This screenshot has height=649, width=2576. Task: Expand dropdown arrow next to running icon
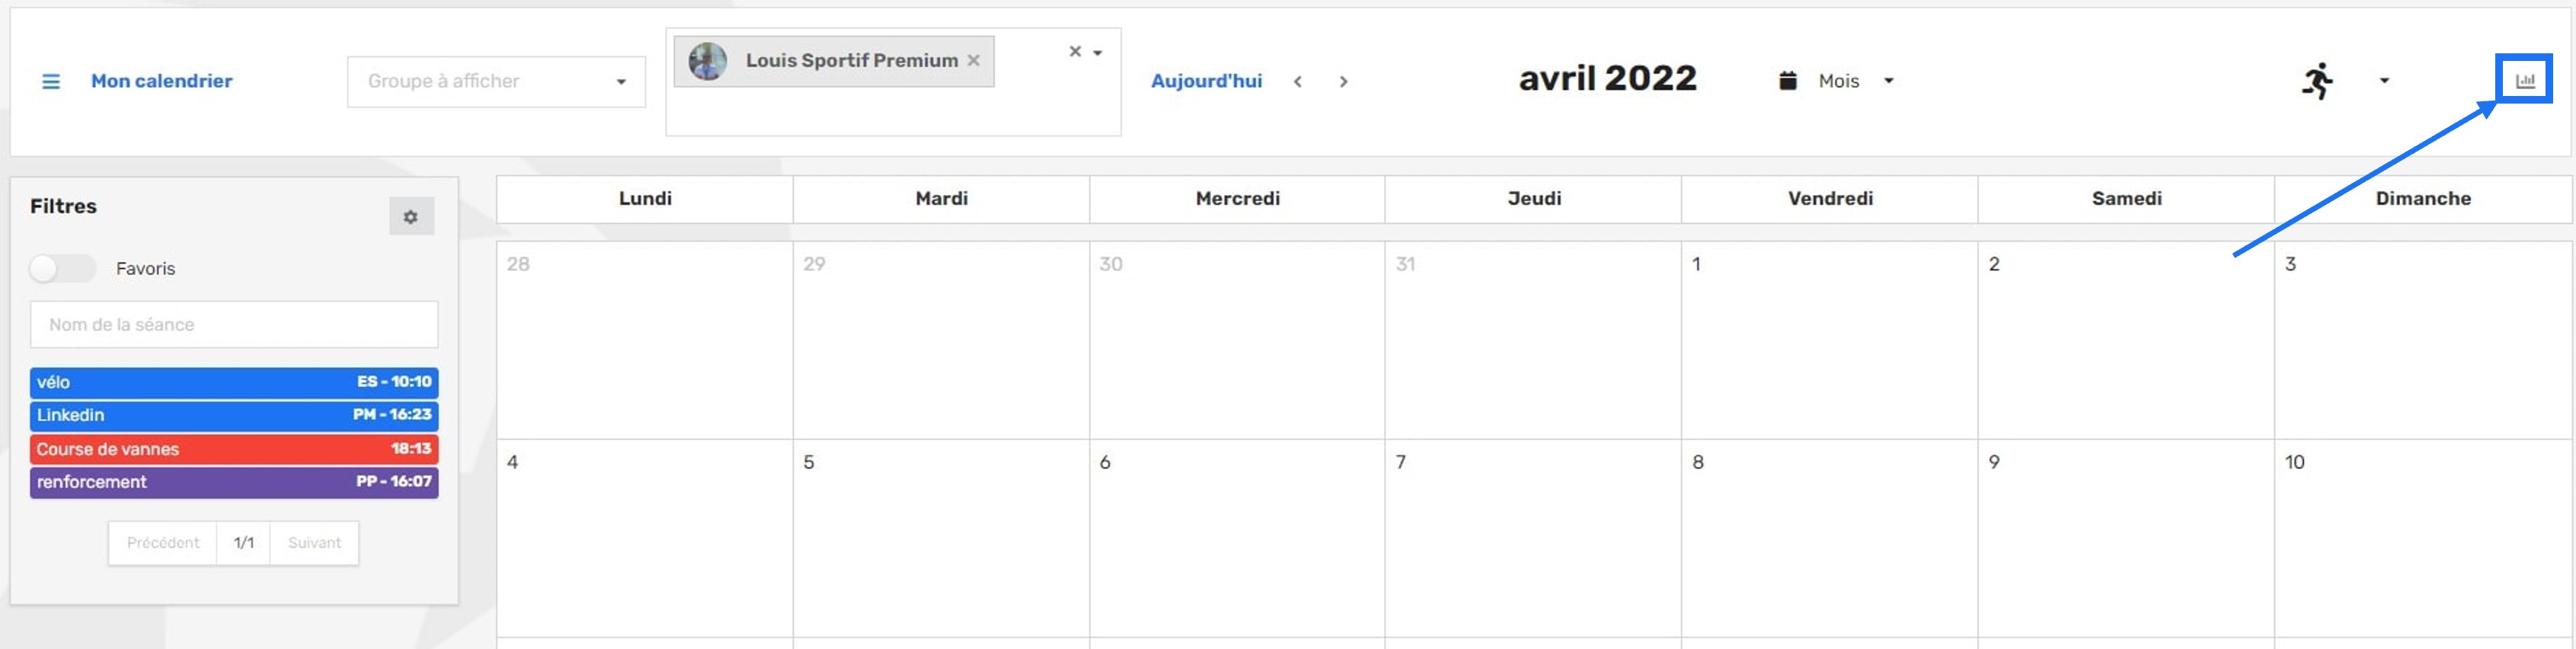pyautogui.click(x=2384, y=81)
